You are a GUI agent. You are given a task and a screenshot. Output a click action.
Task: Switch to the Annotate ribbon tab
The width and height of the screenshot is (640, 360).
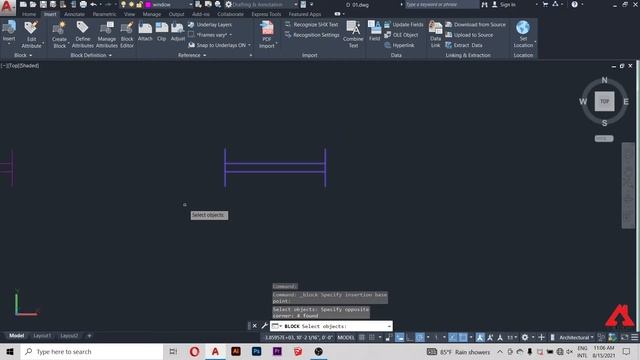coord(74,14)
